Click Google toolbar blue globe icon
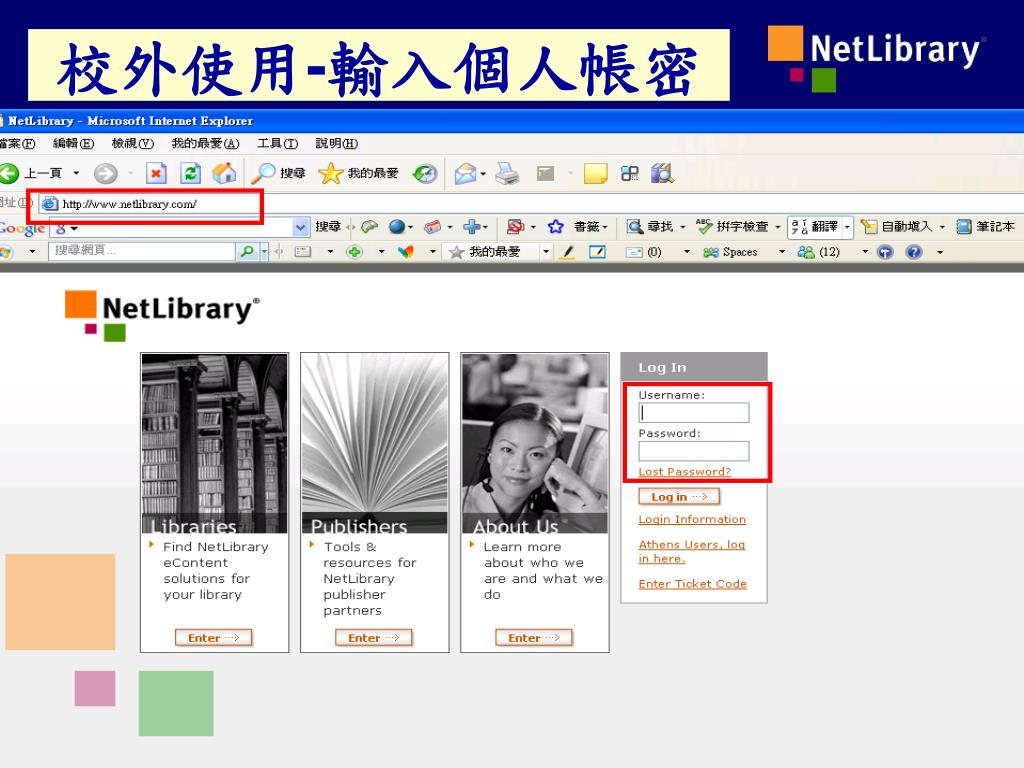Viewport: 1024px width, 768px height. point(396,227)
